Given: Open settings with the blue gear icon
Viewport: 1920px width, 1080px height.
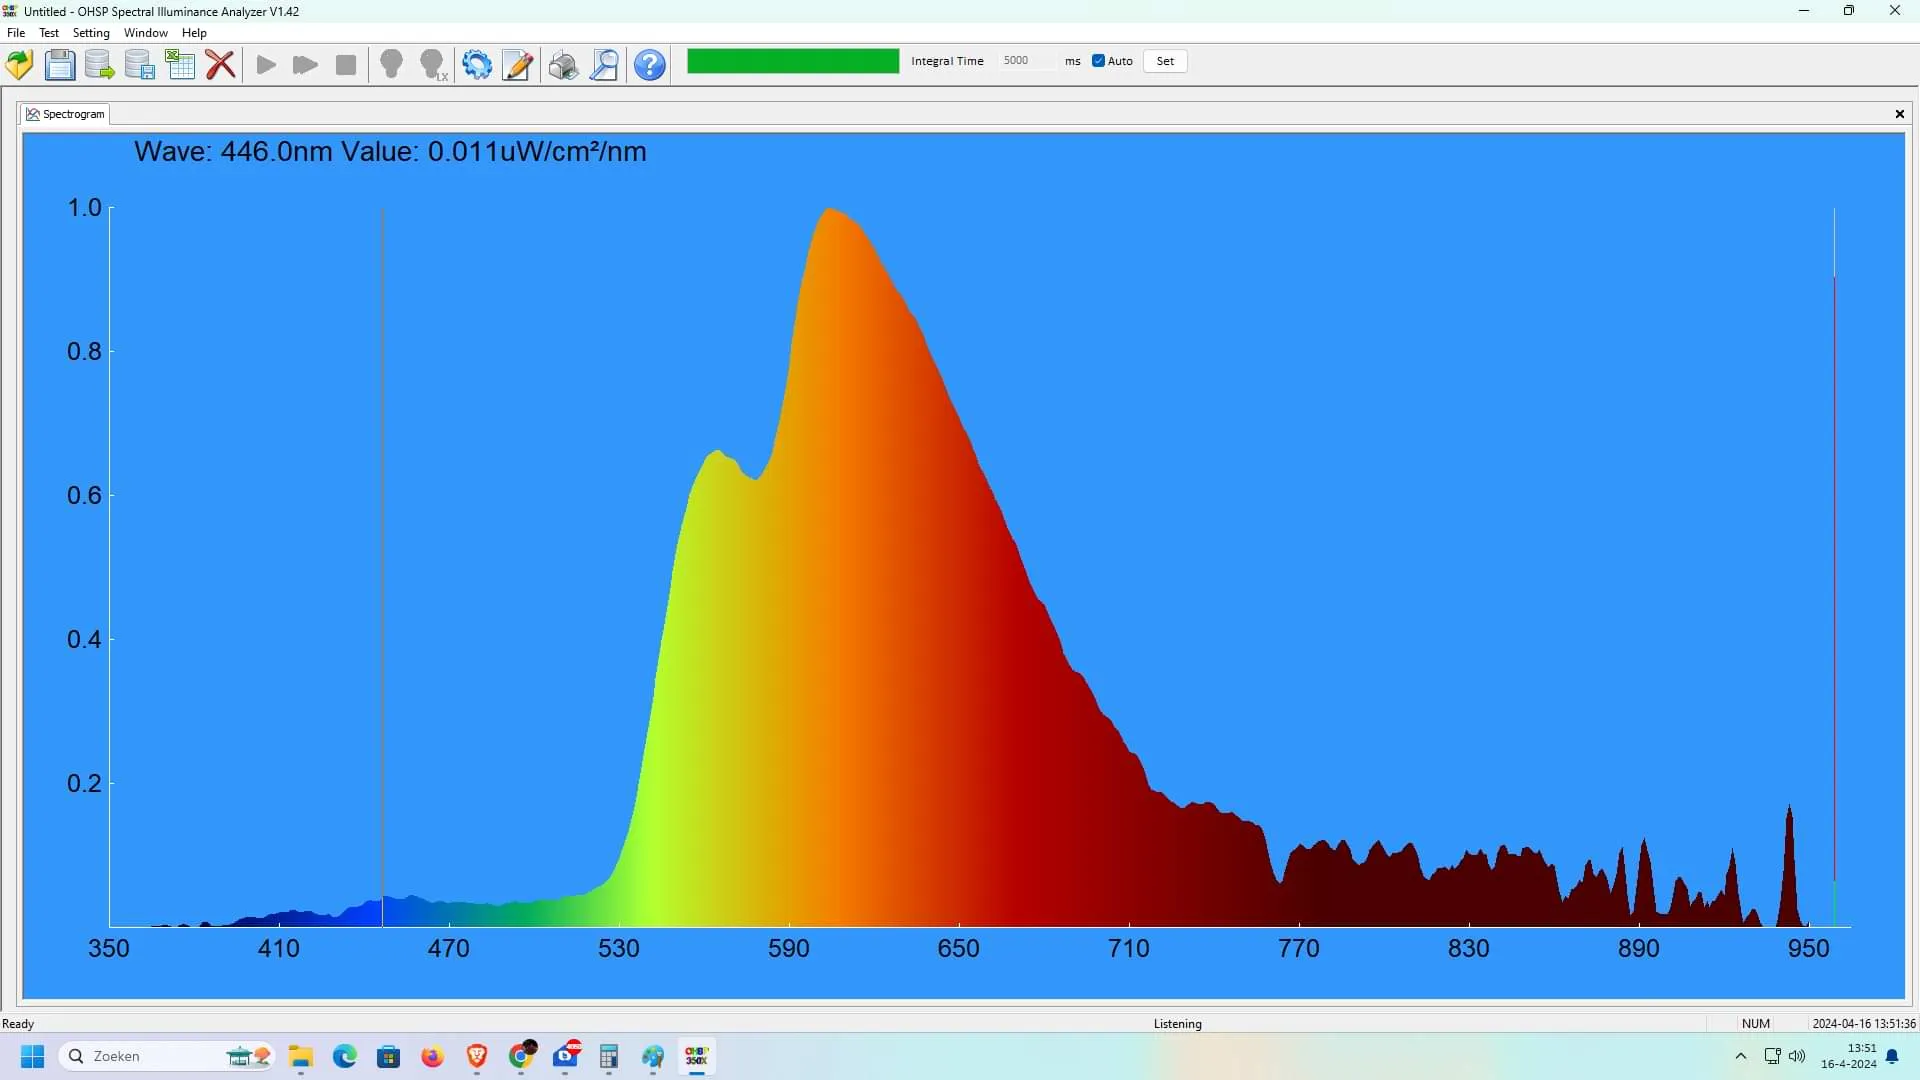Looking at the screenshot, I should click(x=477, y=65).
